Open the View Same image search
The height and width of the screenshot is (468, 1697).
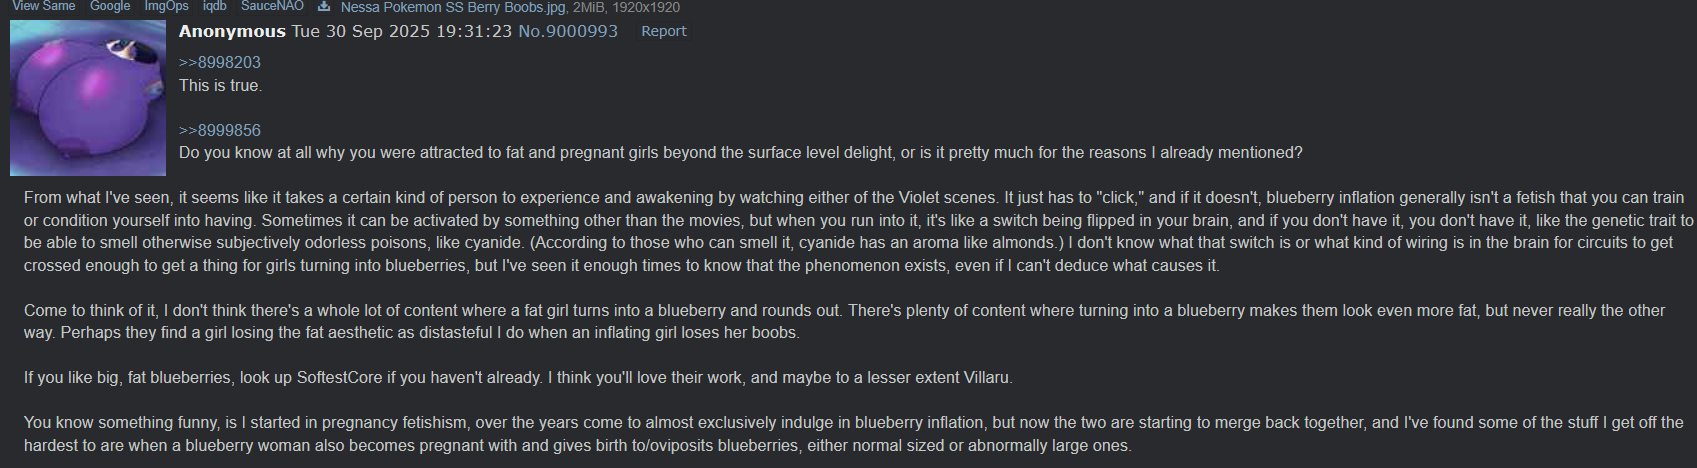[44, 6]
